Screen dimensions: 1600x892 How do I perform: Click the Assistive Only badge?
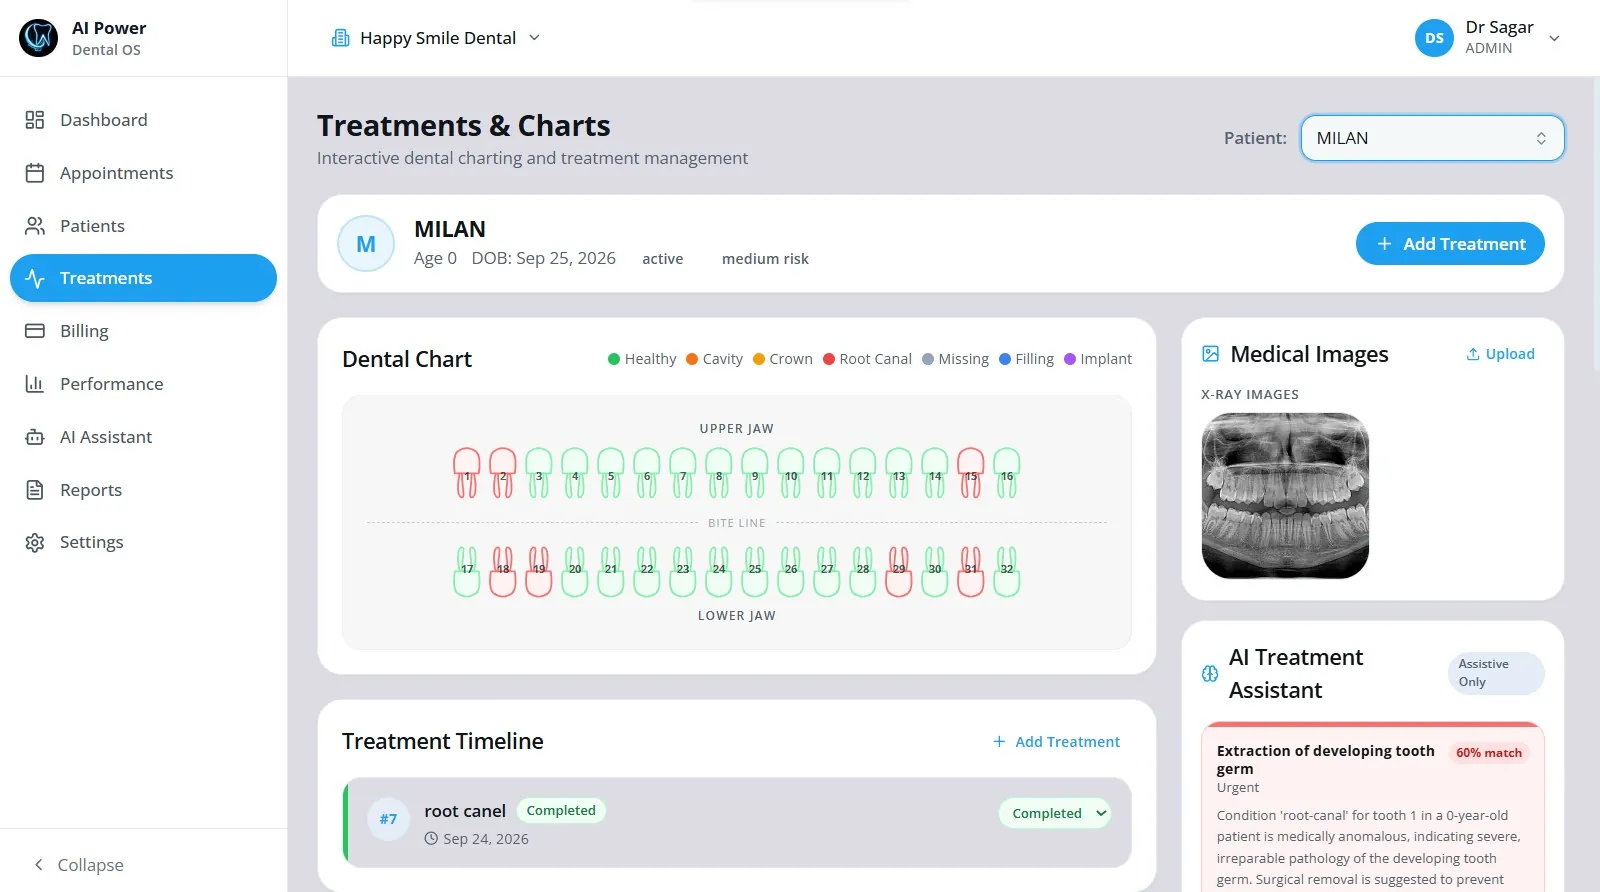(1496, 673)
